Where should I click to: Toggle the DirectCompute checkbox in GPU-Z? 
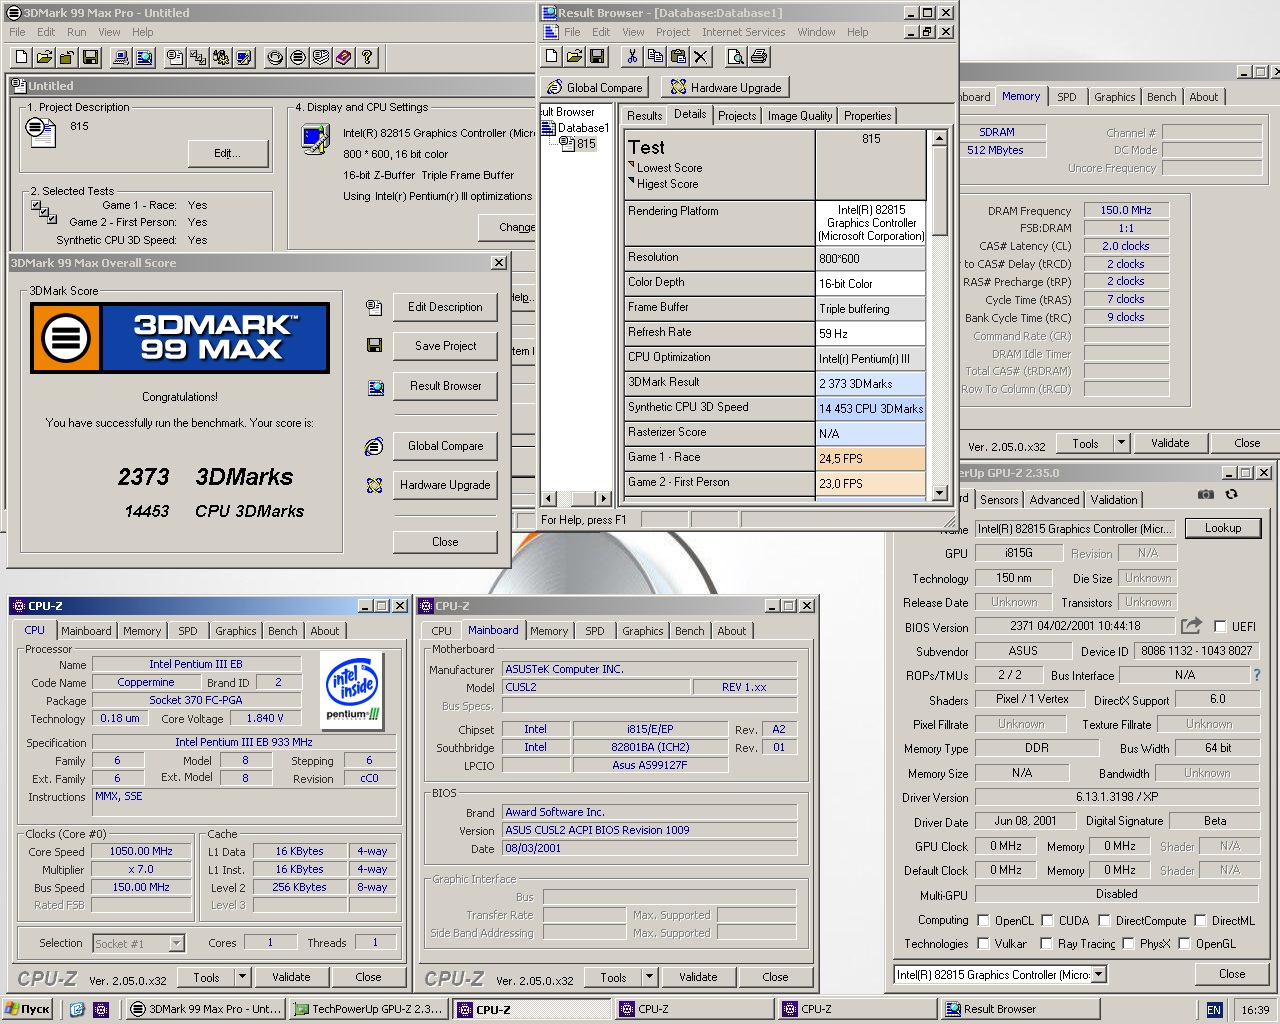(1104, 921)
